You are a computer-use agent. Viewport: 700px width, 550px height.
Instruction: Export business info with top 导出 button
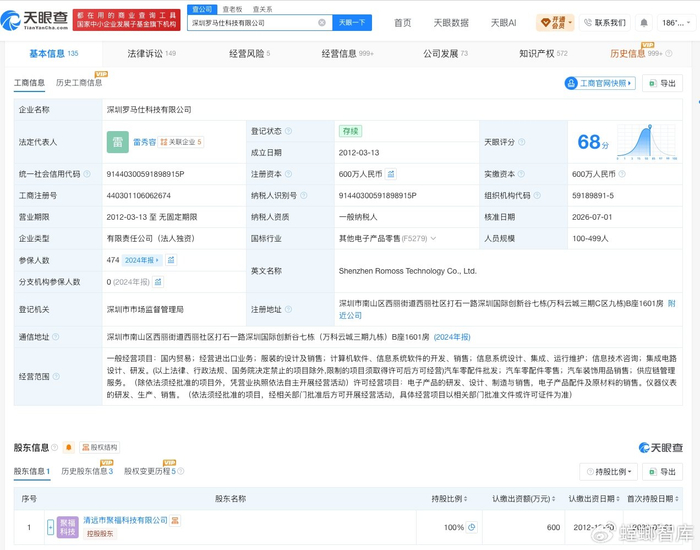tap(662, 83)
